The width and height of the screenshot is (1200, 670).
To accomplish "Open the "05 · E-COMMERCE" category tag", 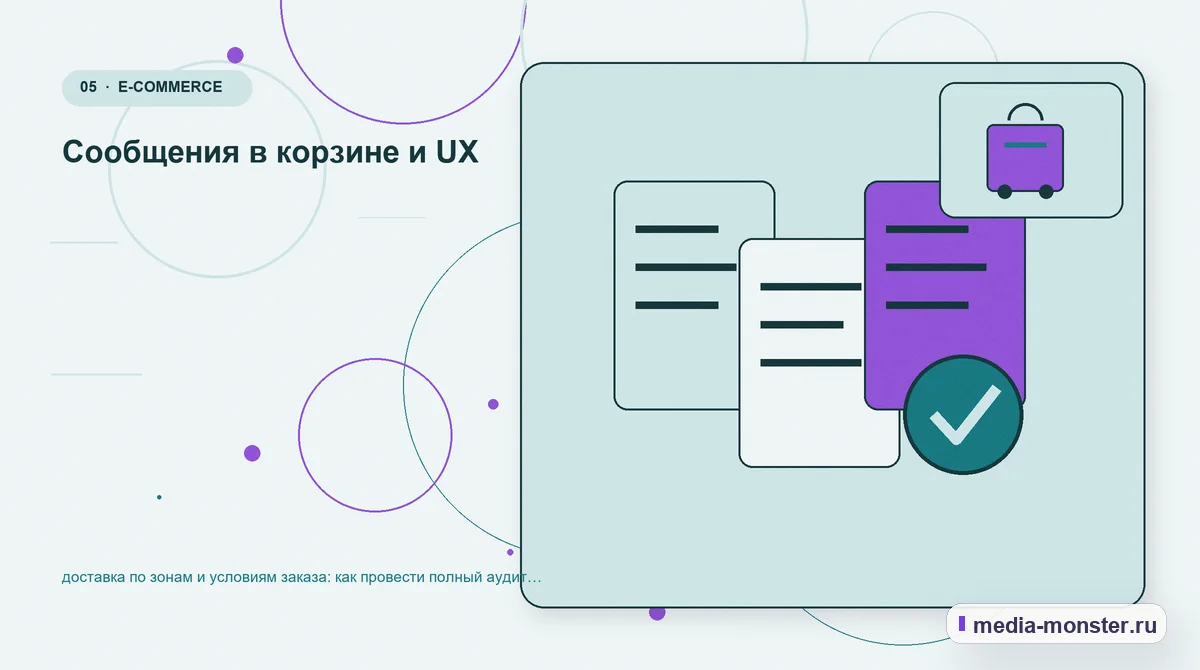I will tap(157, 88).
